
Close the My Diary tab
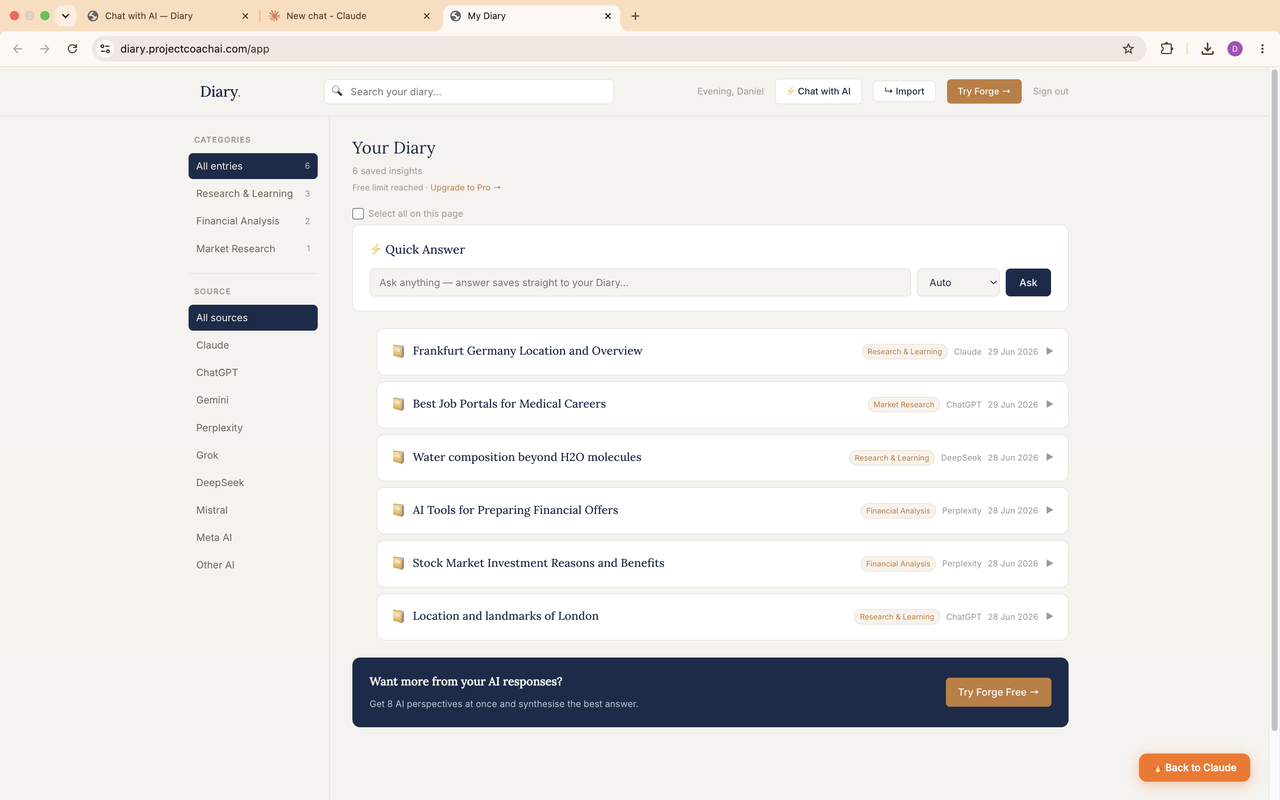coord(608,16)
